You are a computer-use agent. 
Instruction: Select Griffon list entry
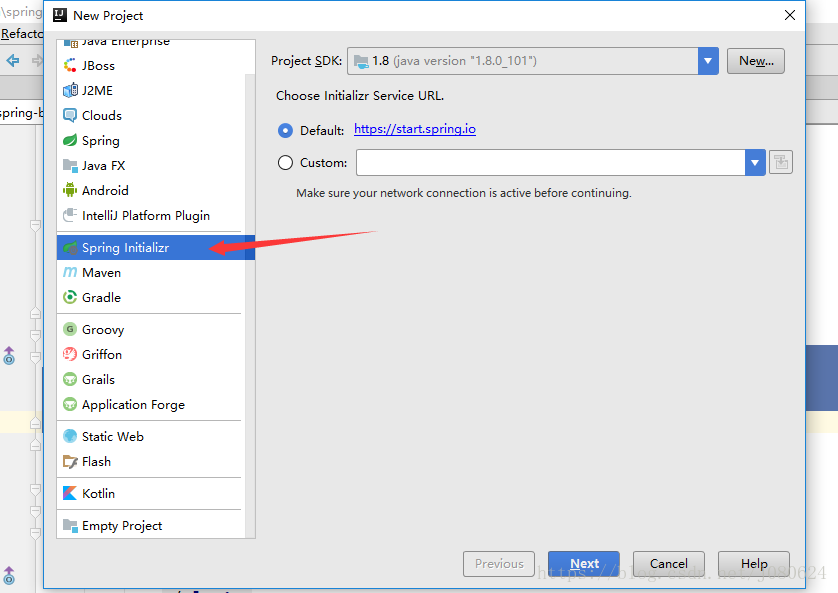[x=156, y=354]
